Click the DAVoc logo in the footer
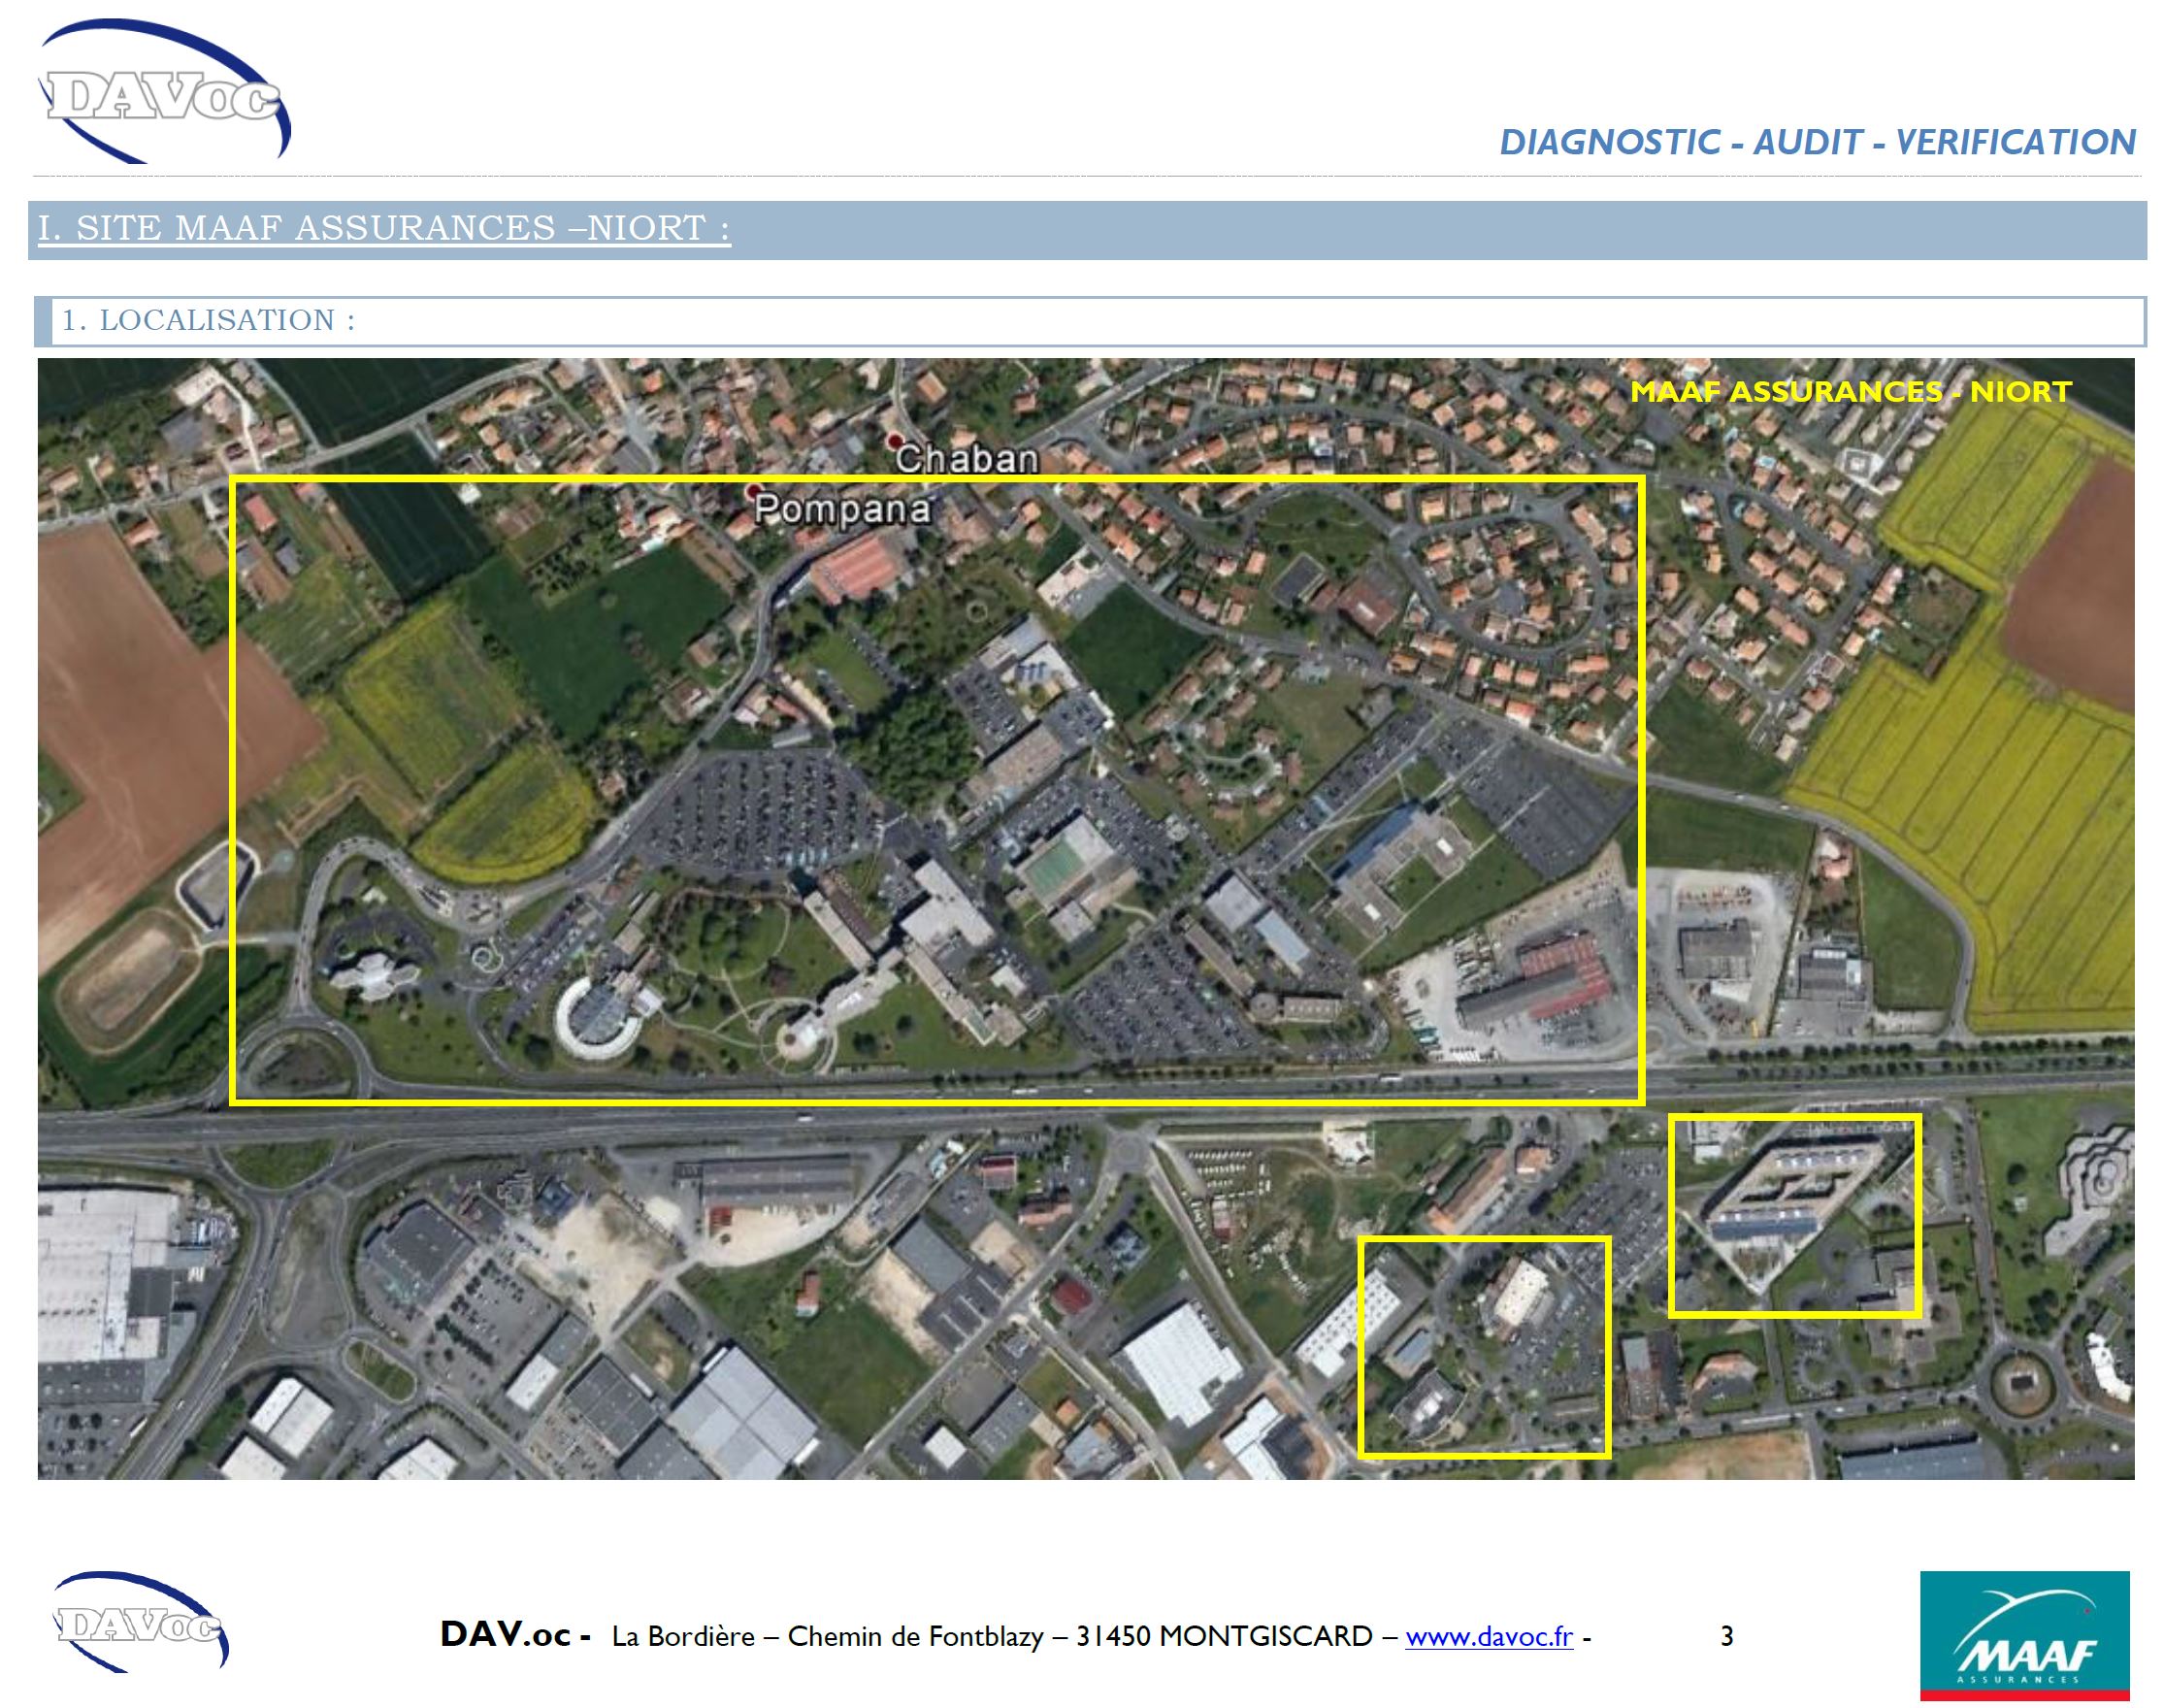Image resolution: width=2164 pixels, height=1708 pixels. (140, 1622)
